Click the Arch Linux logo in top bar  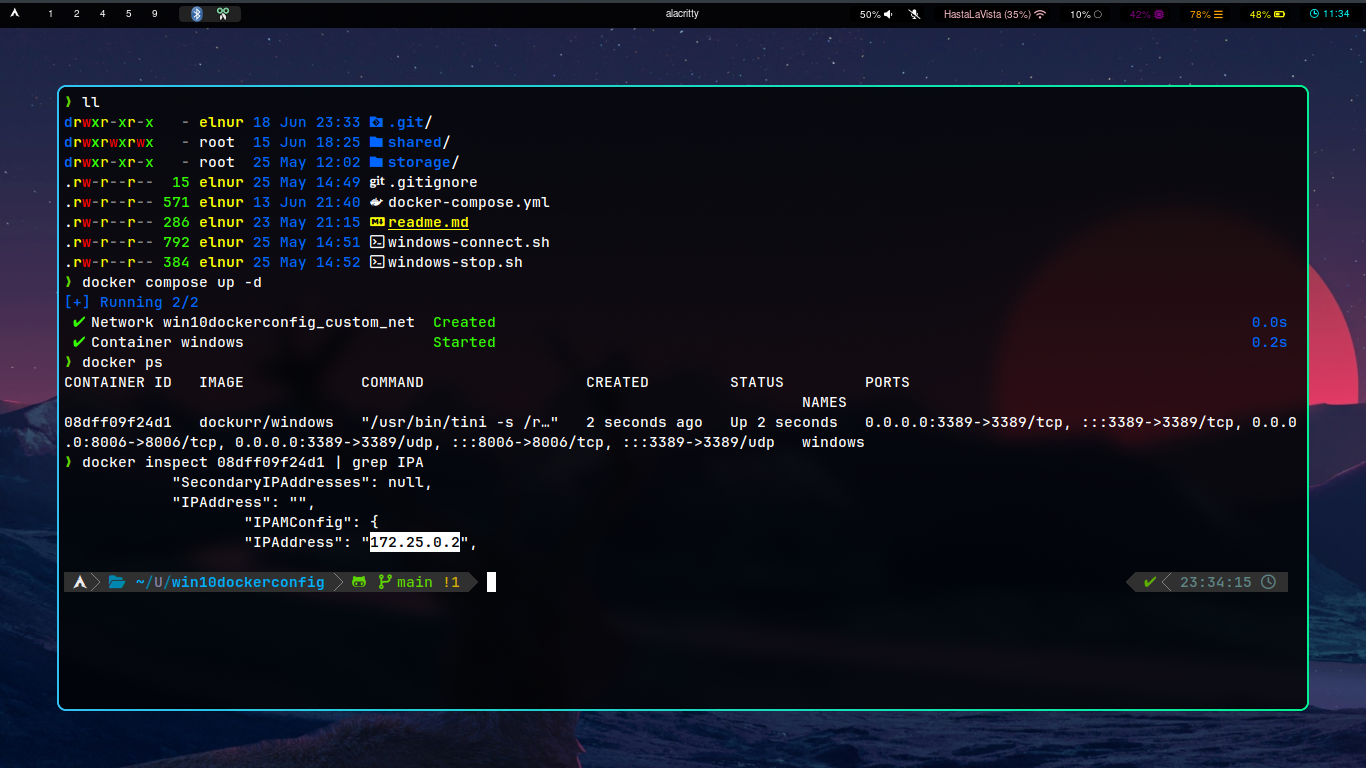pos(15,14)
